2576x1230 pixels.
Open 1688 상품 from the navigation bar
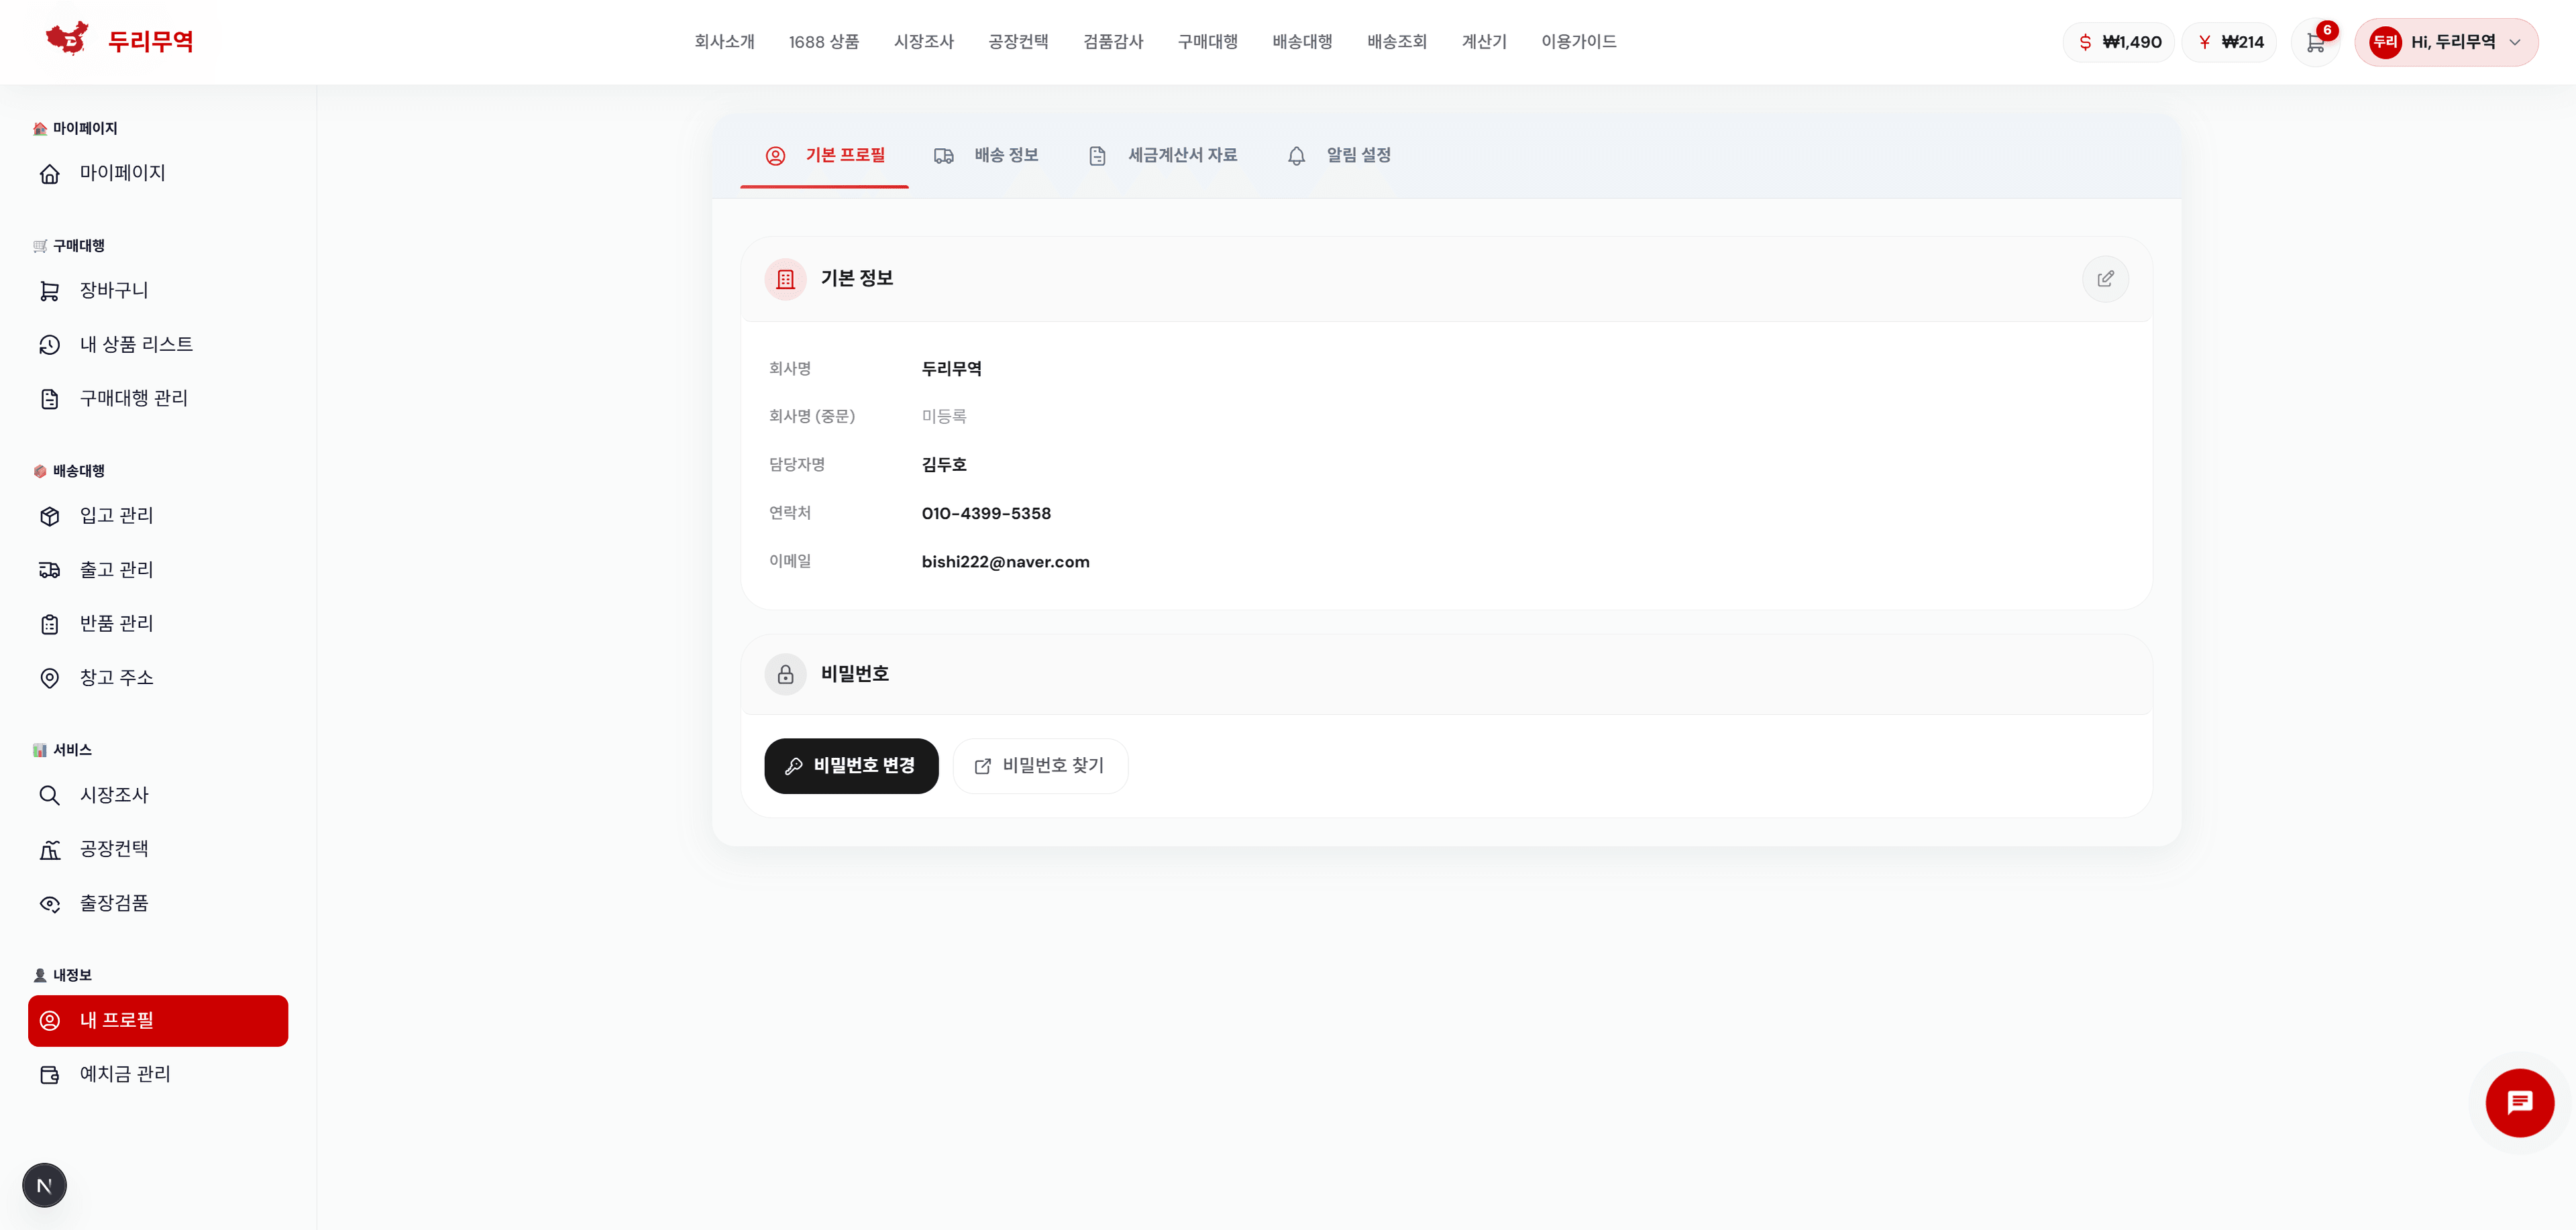[824, 42]
